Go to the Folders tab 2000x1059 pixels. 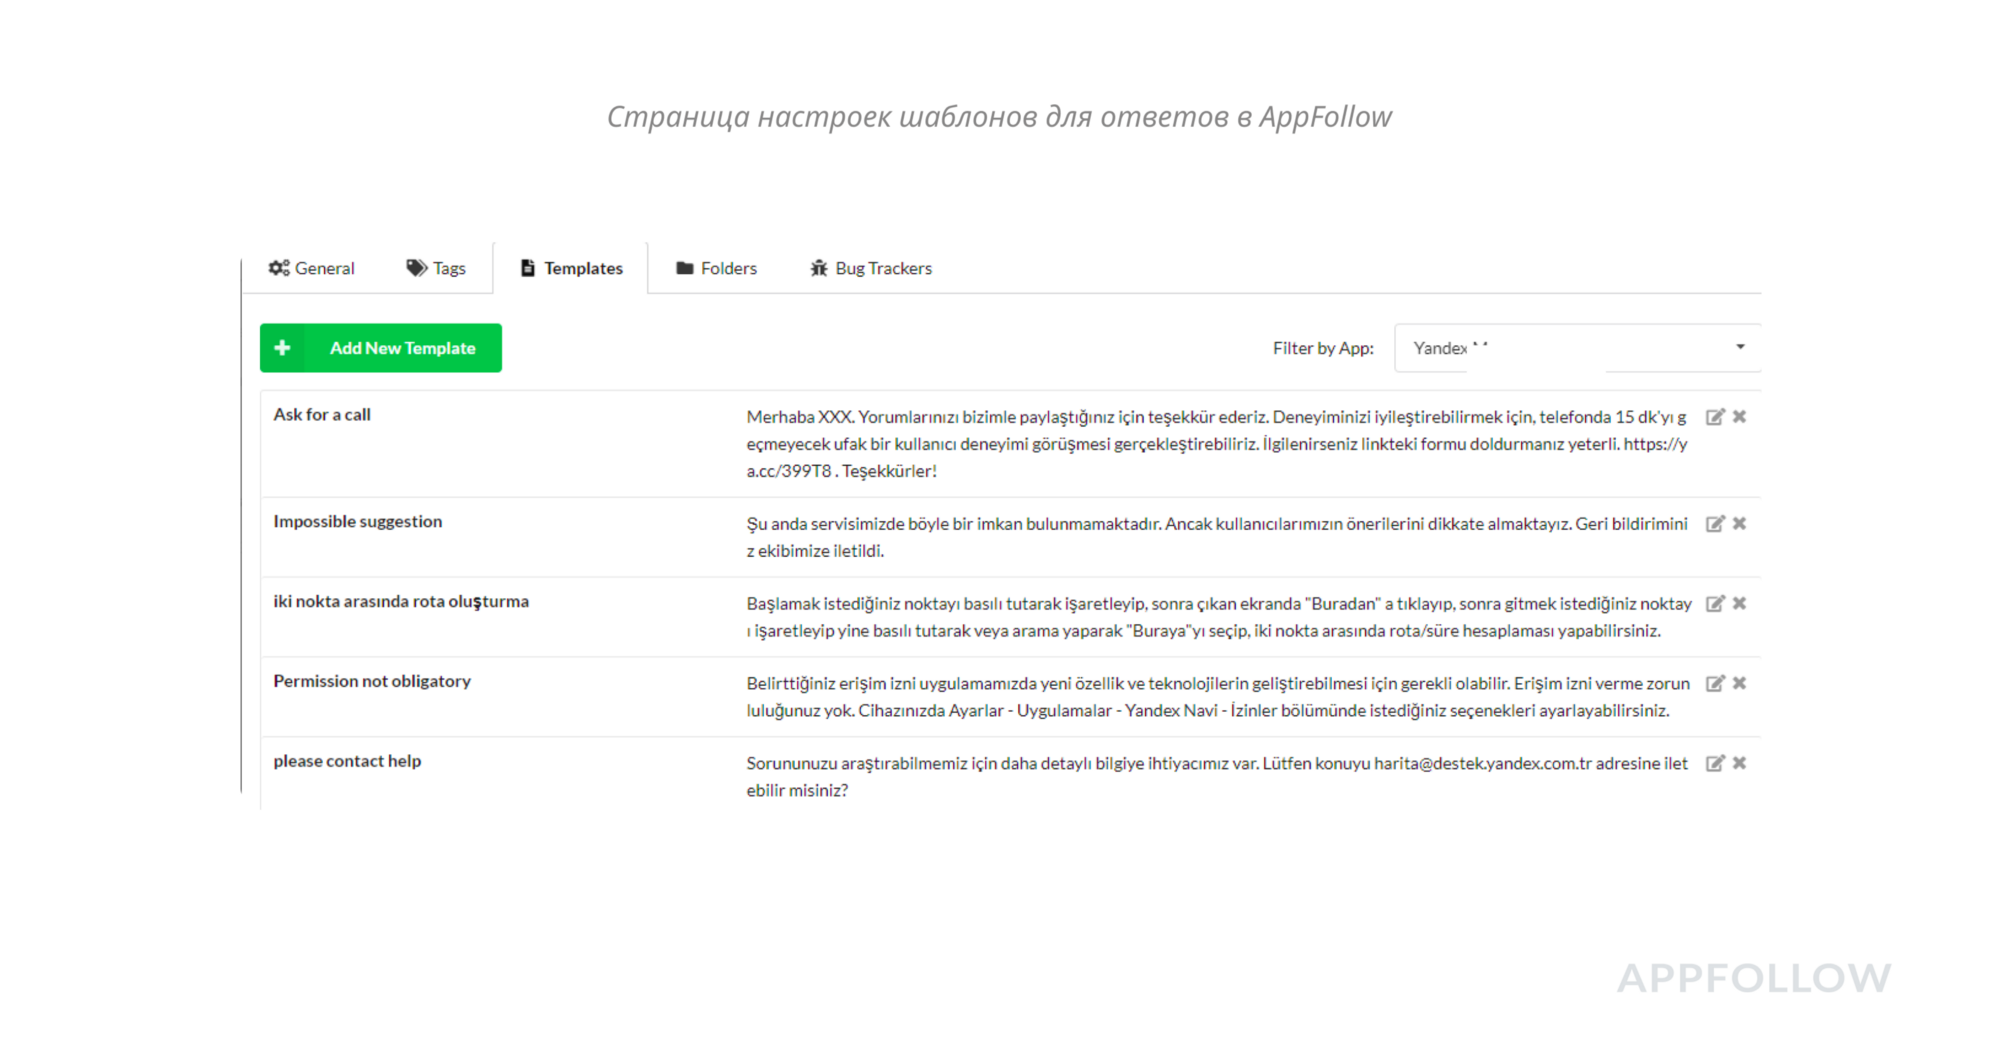(716, 268)
